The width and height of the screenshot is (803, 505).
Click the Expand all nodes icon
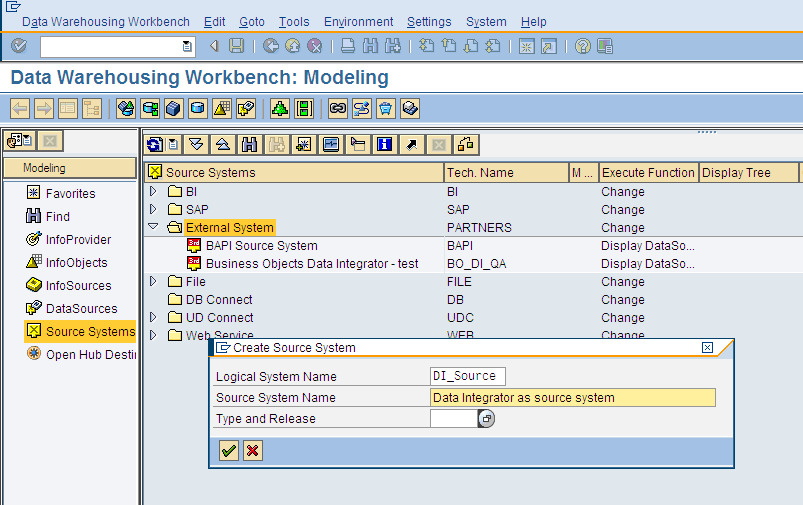tap(196, 145)
